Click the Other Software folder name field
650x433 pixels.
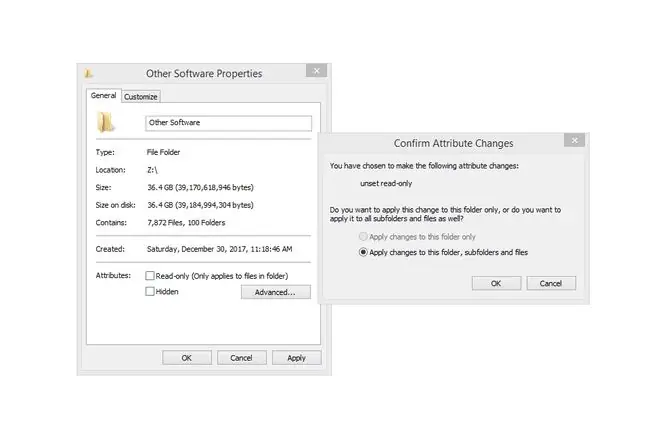pyautogui.click(x=228, y=123)
